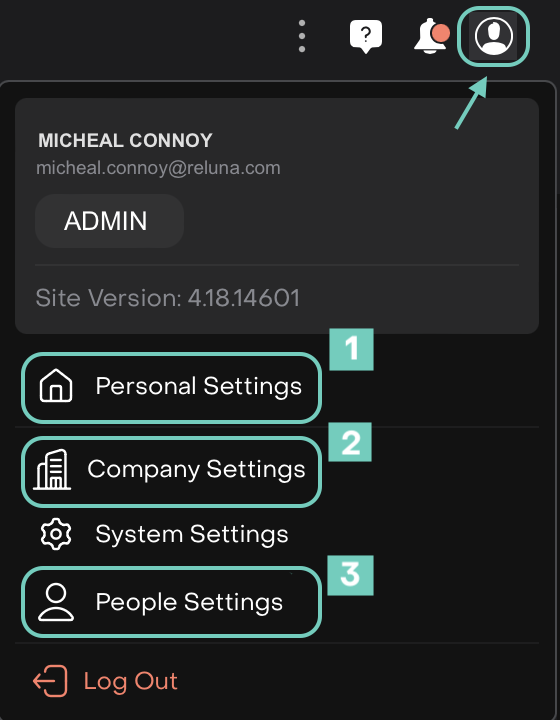Open Personal Settings
This screenshot has width=560, height=720.
(171, 388)
